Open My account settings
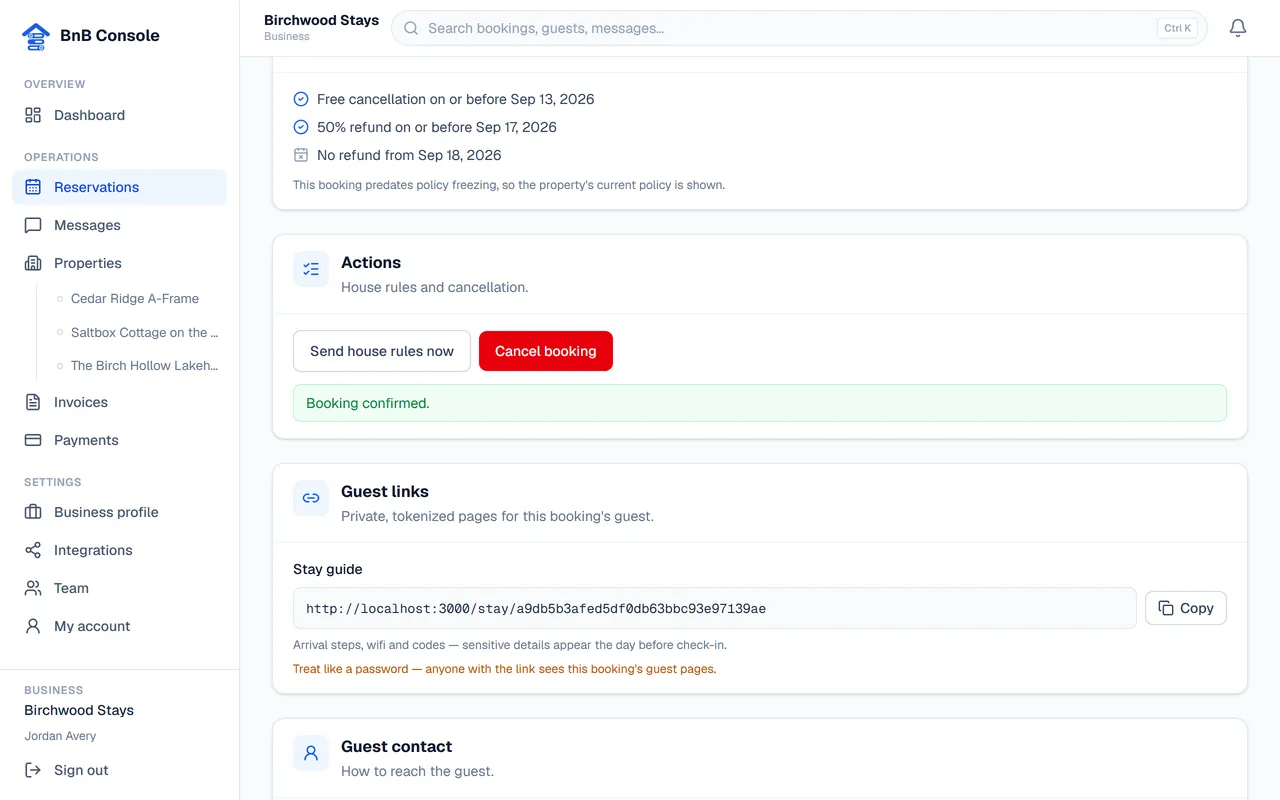The width and height of the screenshot is (1280, 800). tap(119, 626)
